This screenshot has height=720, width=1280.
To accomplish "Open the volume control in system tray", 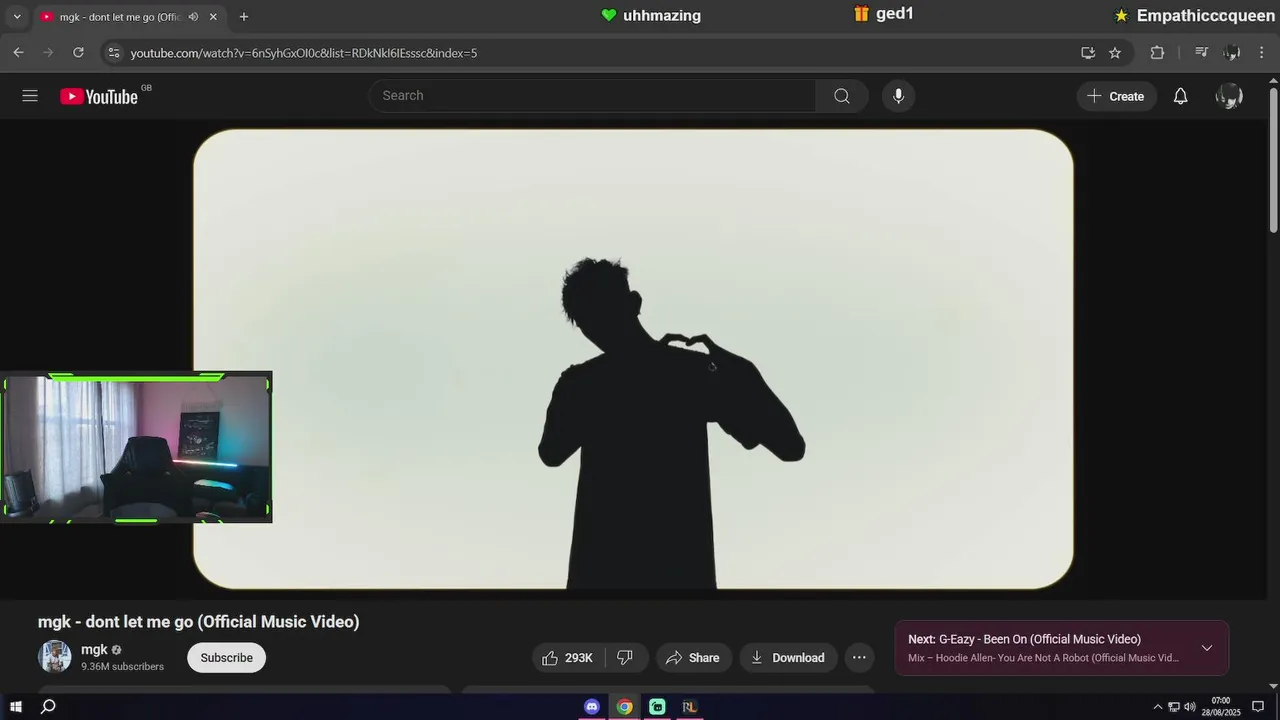I will 1189,707.
